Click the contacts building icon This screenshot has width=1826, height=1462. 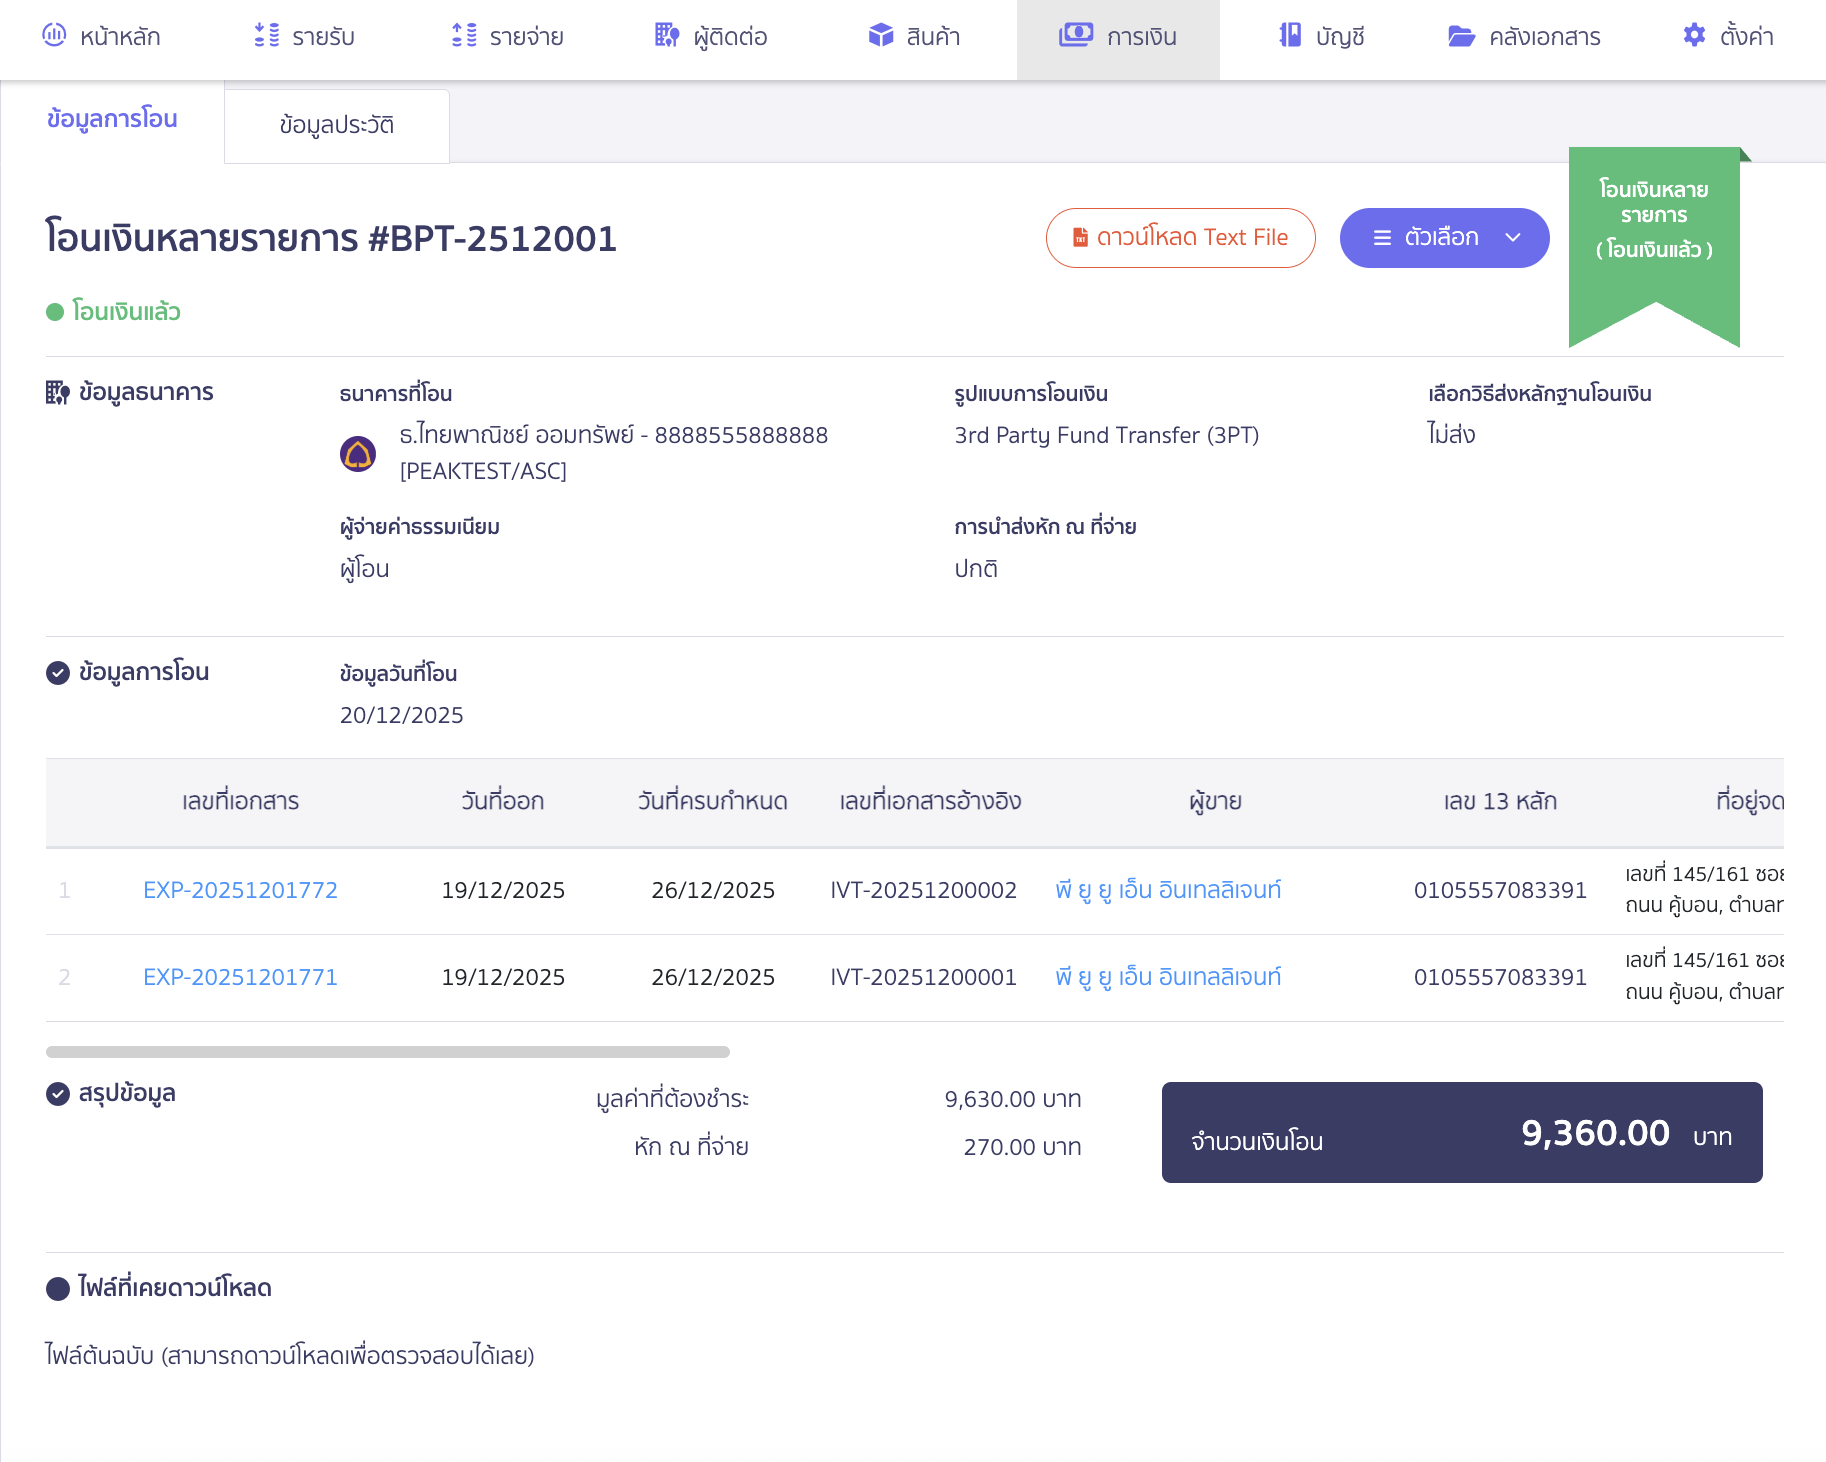667,36
